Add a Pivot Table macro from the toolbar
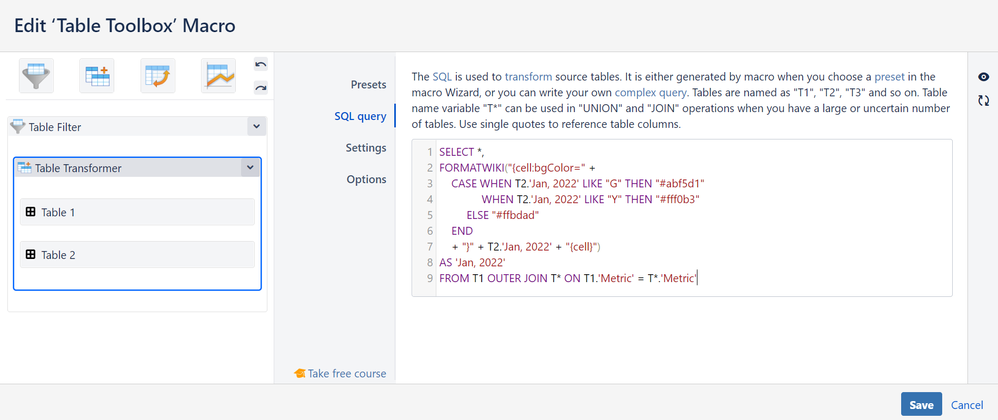Viewport: 998px width, 420px height. coord(158,76)
